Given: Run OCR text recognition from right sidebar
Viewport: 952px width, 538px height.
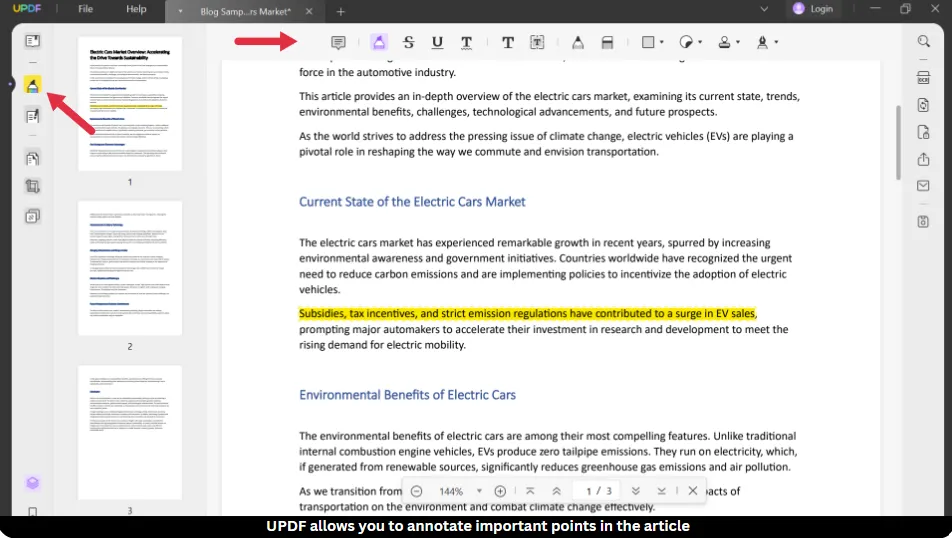Looking at the screenshot, I should pyautogui.click(x=923, y=78).
